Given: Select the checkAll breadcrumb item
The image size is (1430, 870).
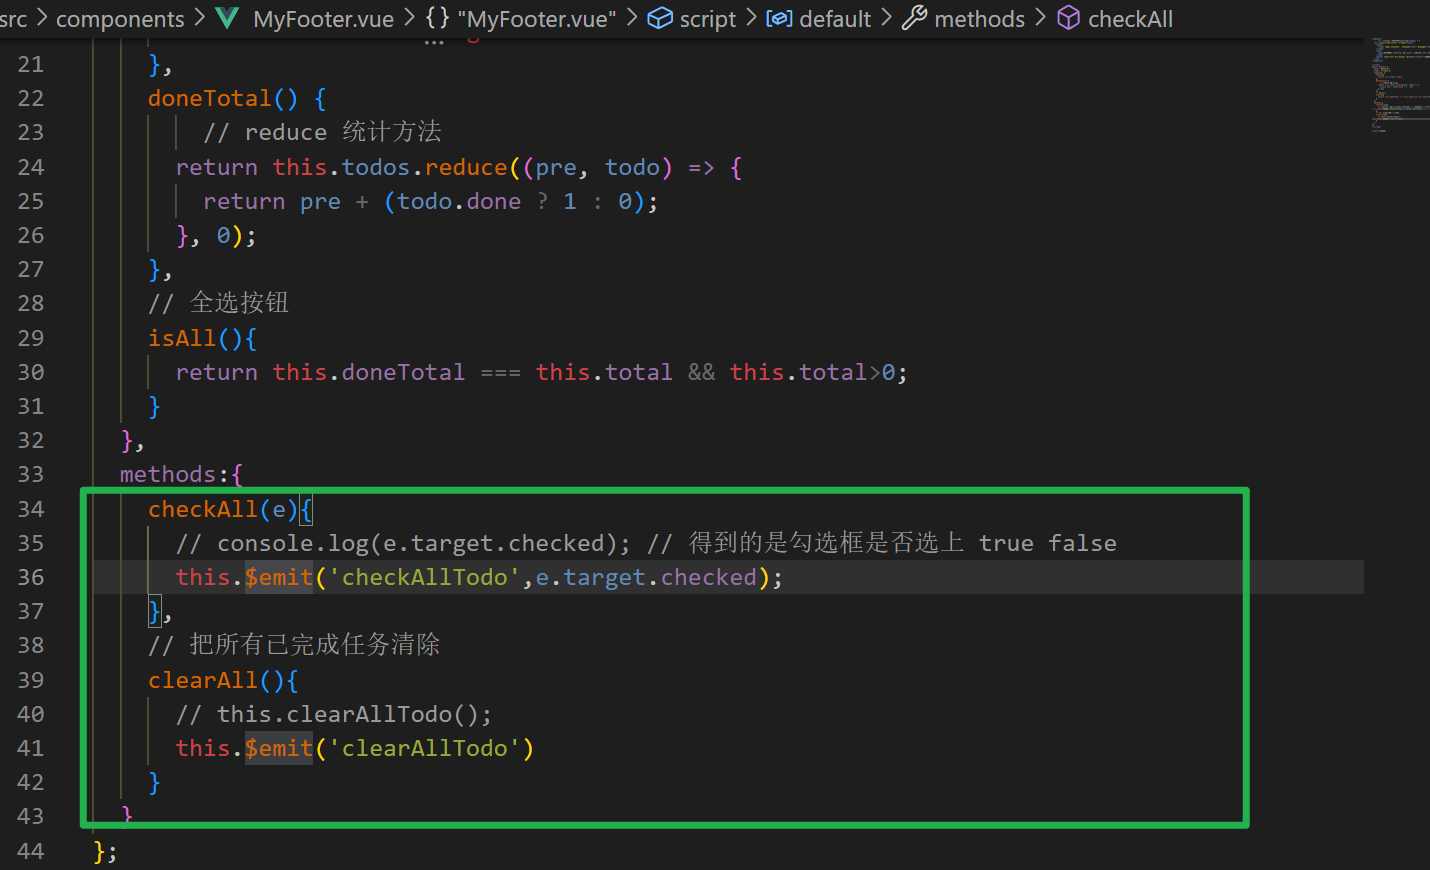Looking at the screenshot, I should [1130, 19].
